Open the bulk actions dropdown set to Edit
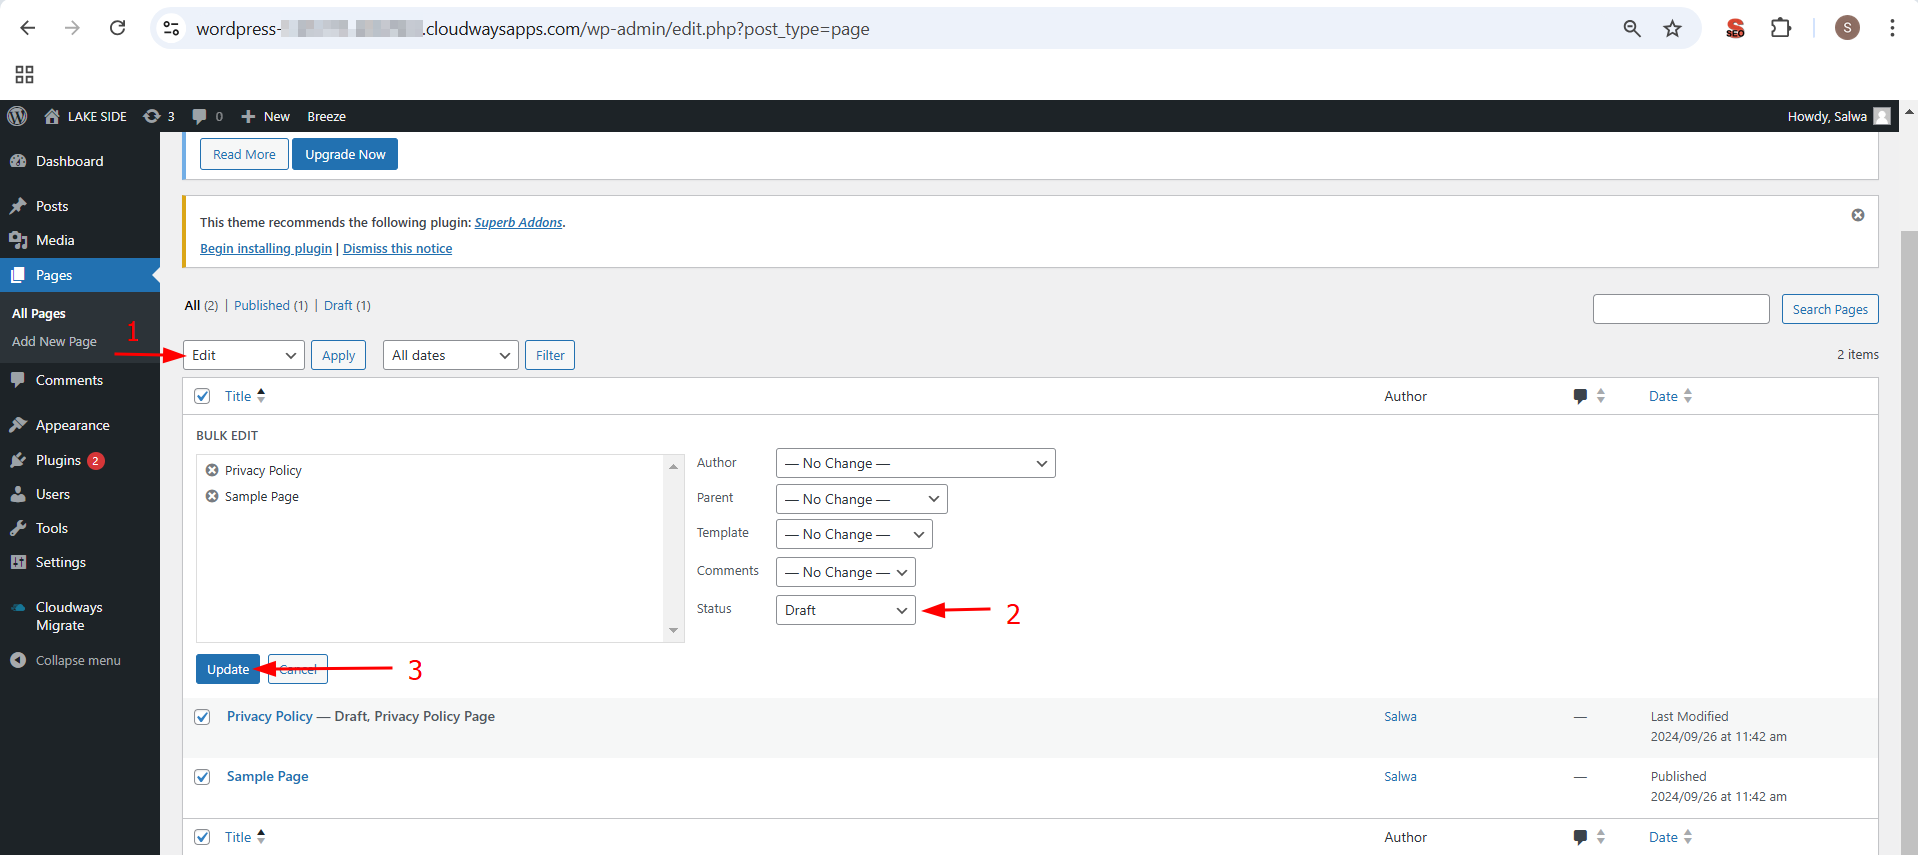Screen dimensions: 1918x855 [244, 355]
